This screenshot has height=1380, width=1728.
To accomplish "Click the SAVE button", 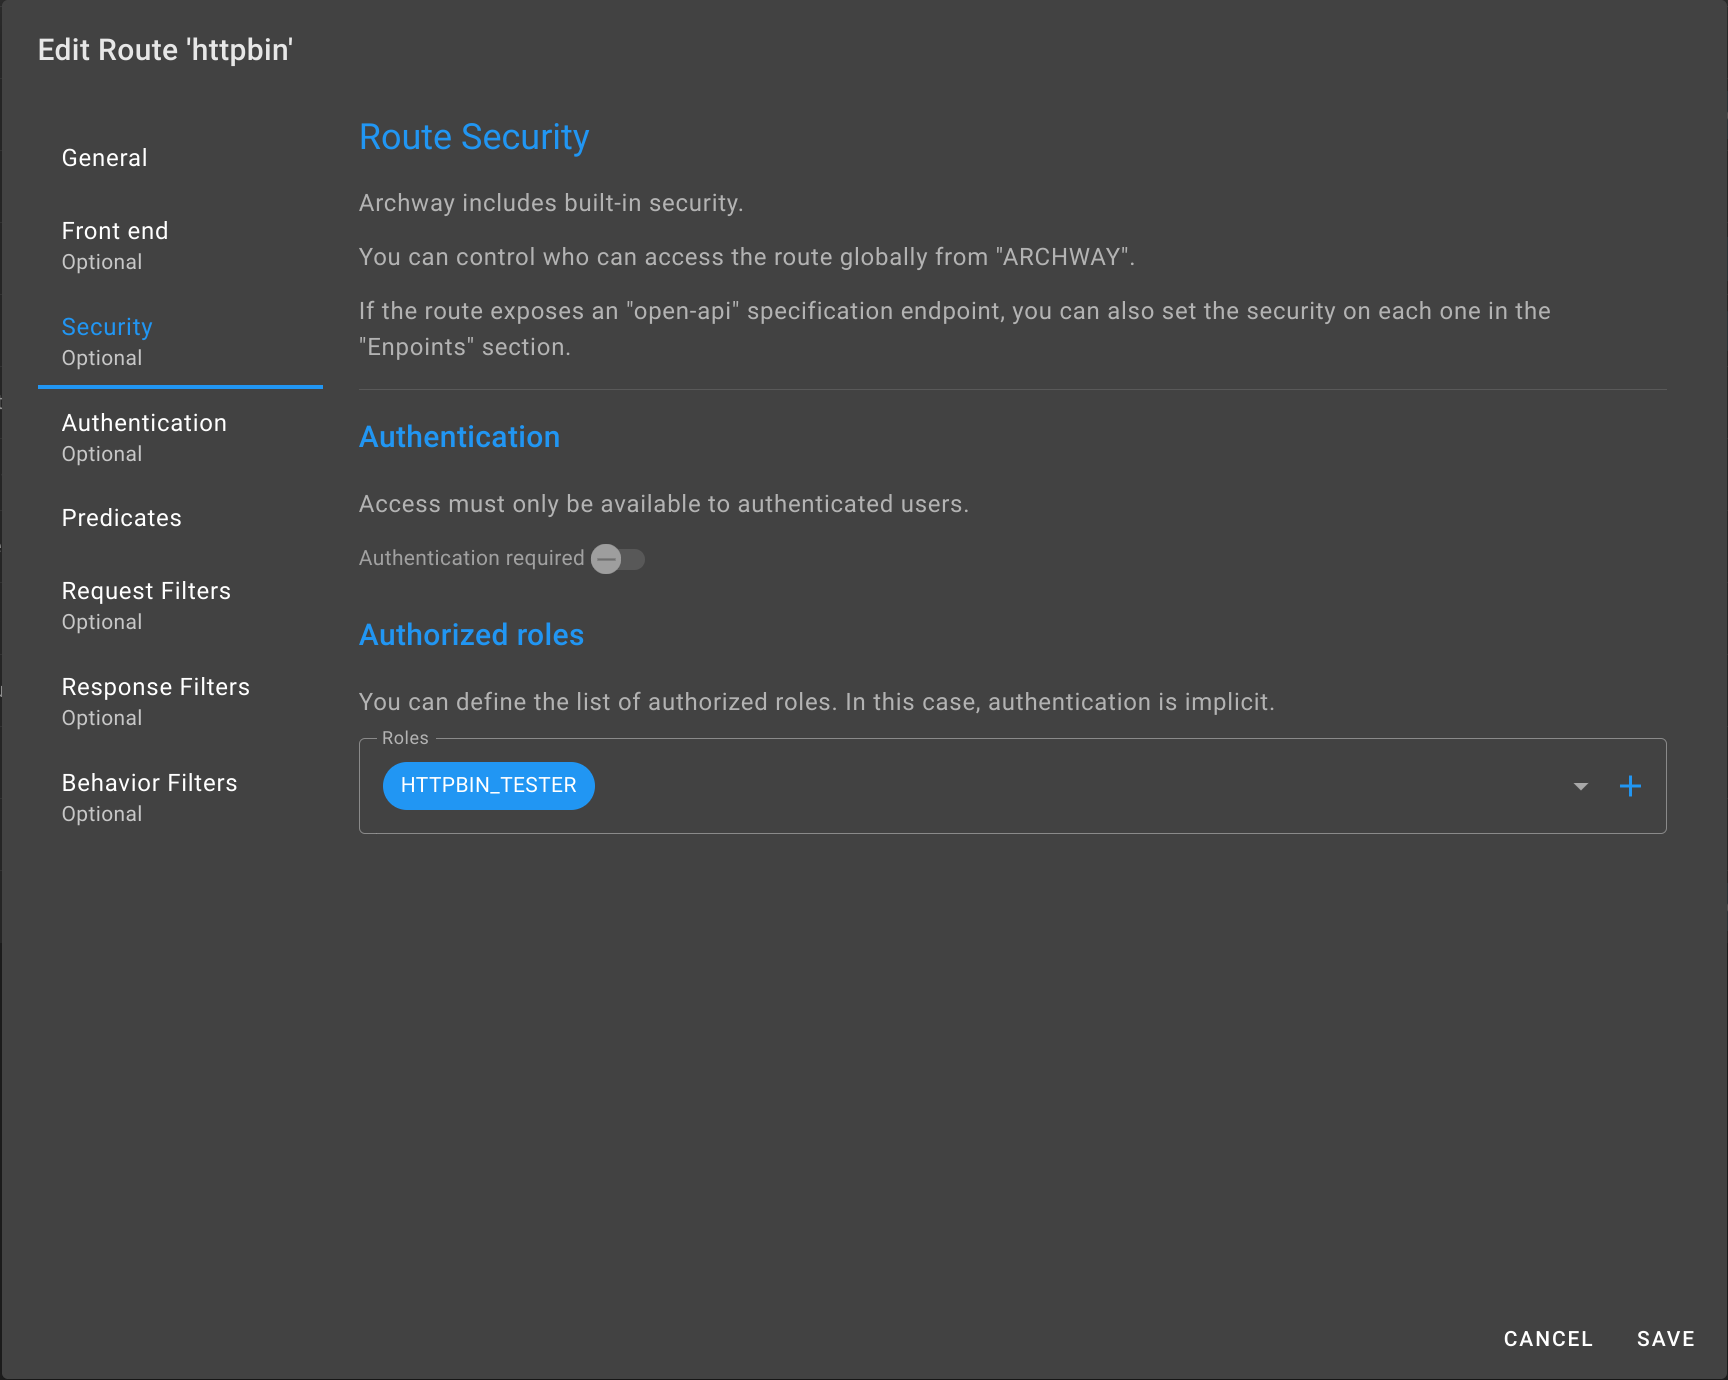I will [x=1666, y=1339].
